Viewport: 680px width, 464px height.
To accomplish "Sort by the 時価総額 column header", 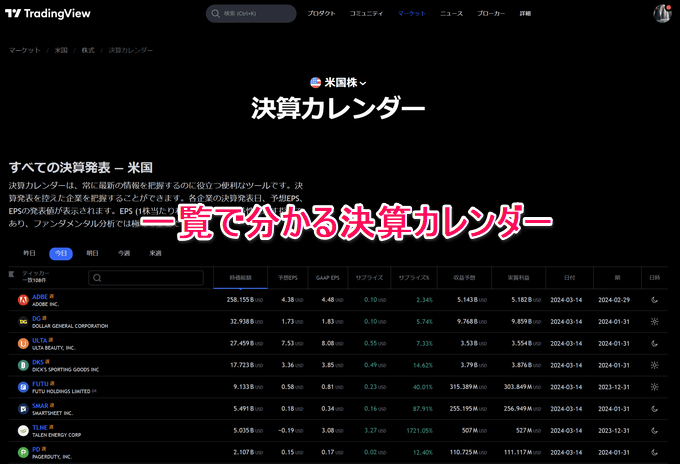I will (x=244, y=277).
